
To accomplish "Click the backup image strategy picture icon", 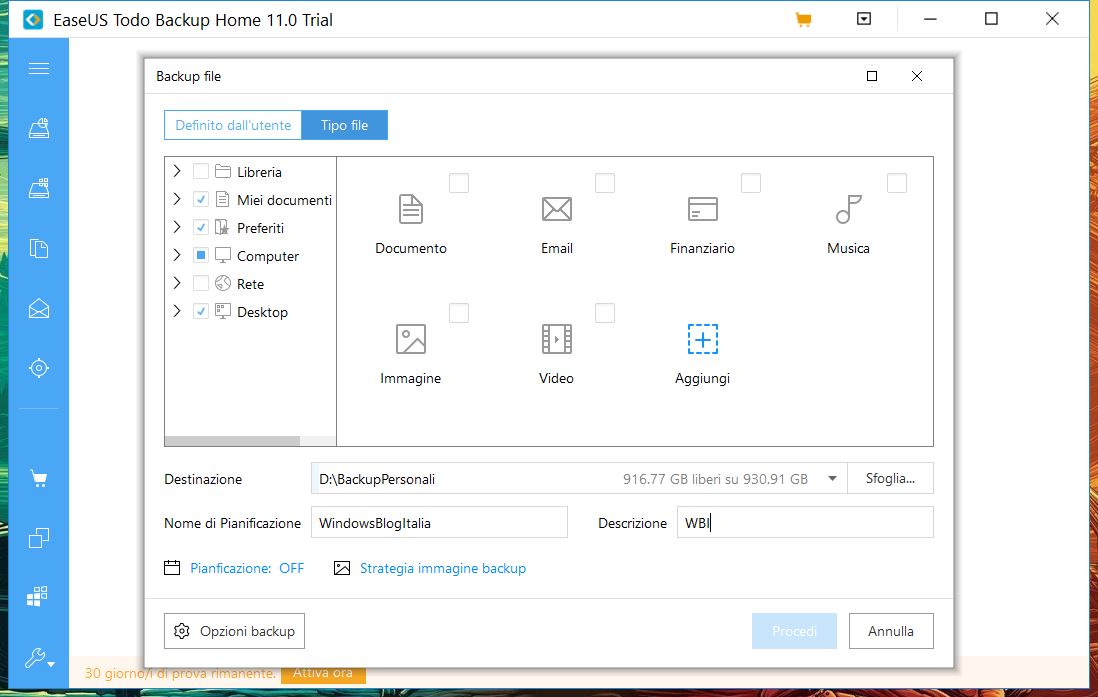I will (342, 568).
